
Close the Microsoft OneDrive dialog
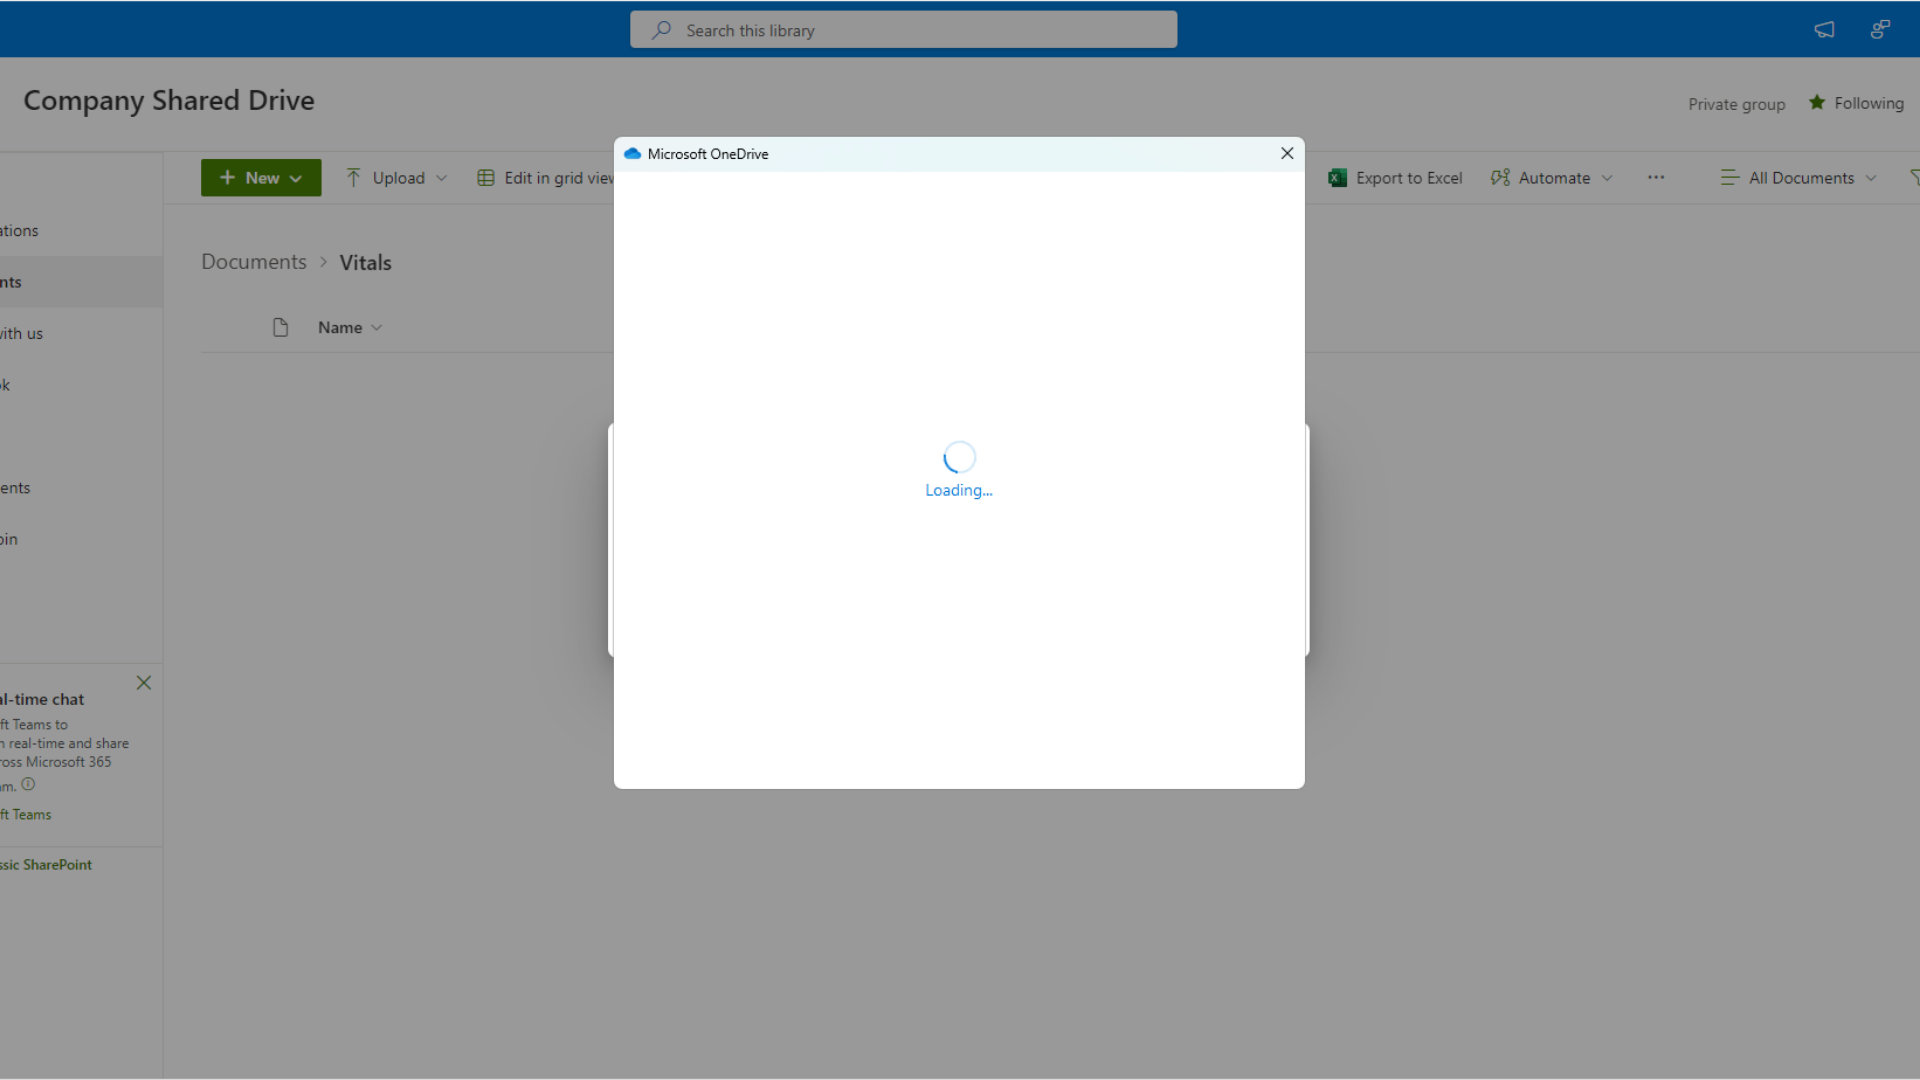tap(1287, 153)
